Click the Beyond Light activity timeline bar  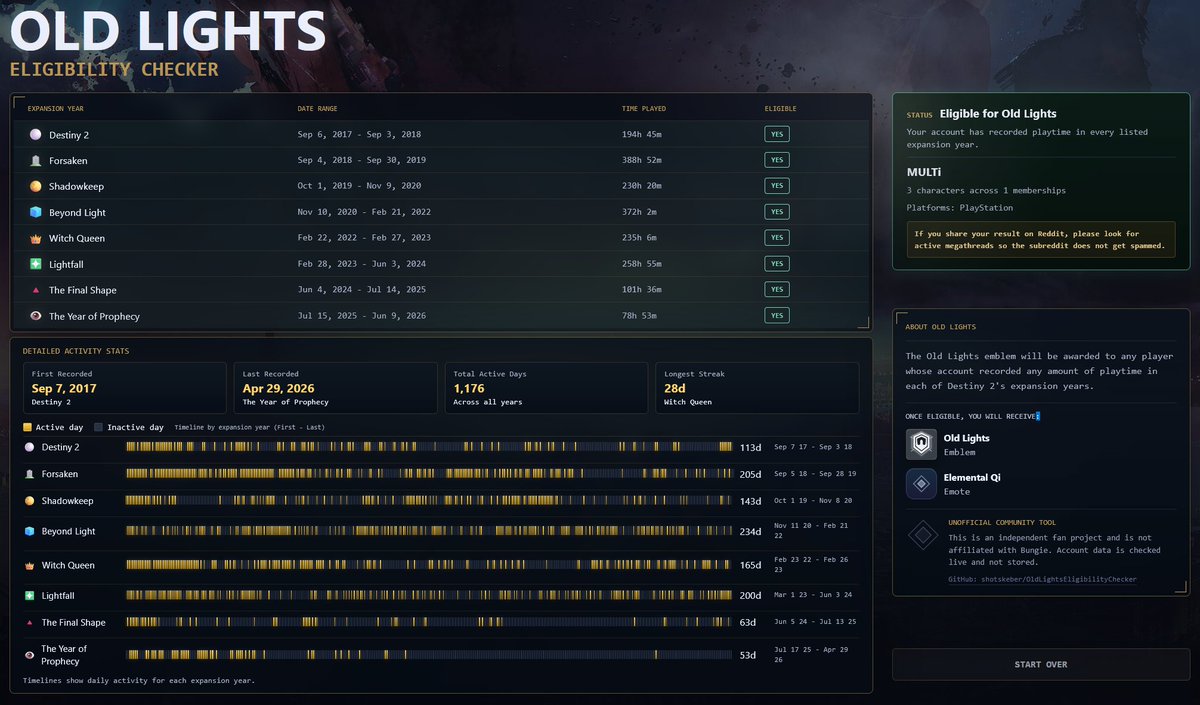(x=429, y=532)
